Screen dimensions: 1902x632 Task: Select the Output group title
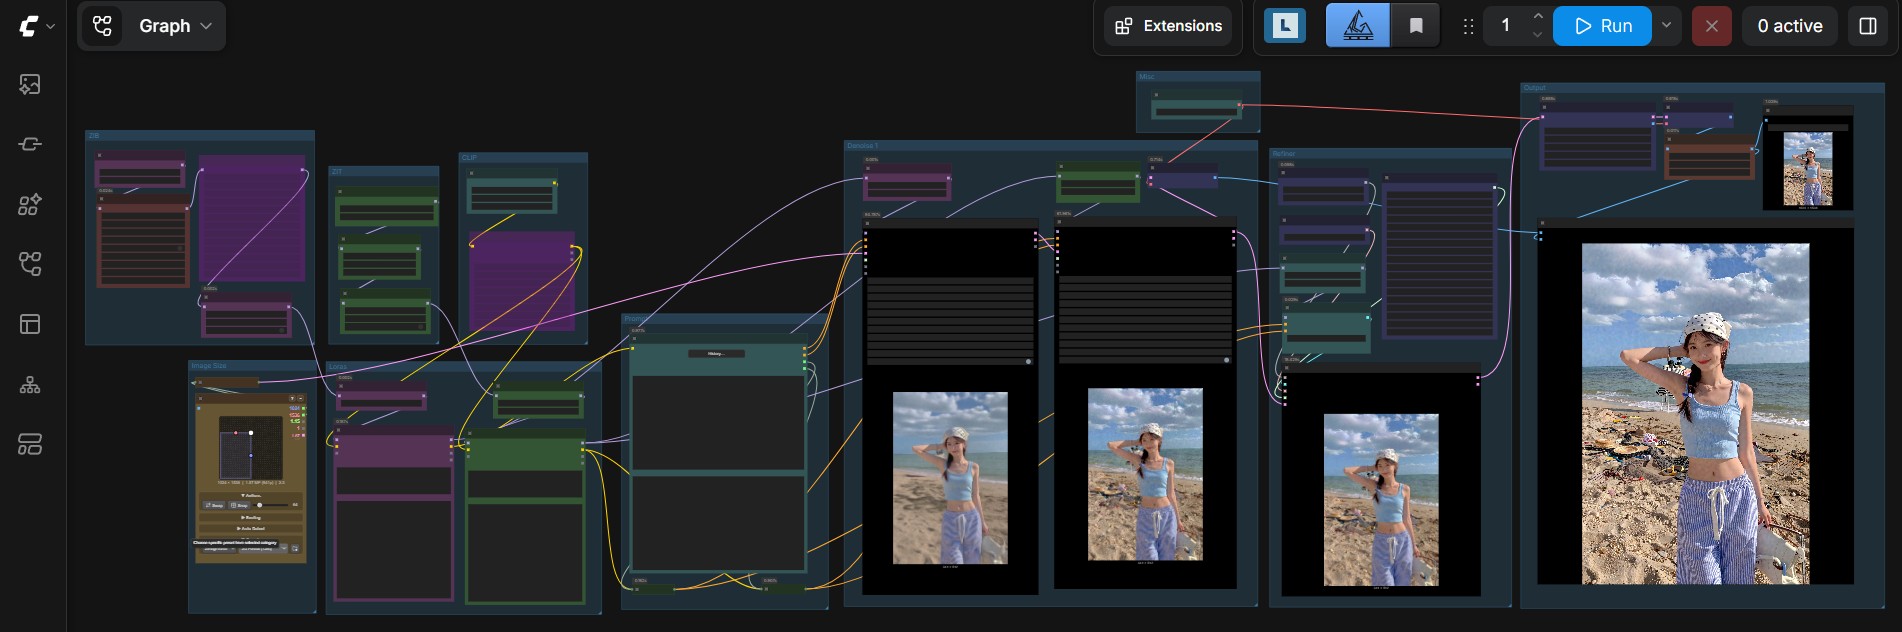(x=1534, y=88)
